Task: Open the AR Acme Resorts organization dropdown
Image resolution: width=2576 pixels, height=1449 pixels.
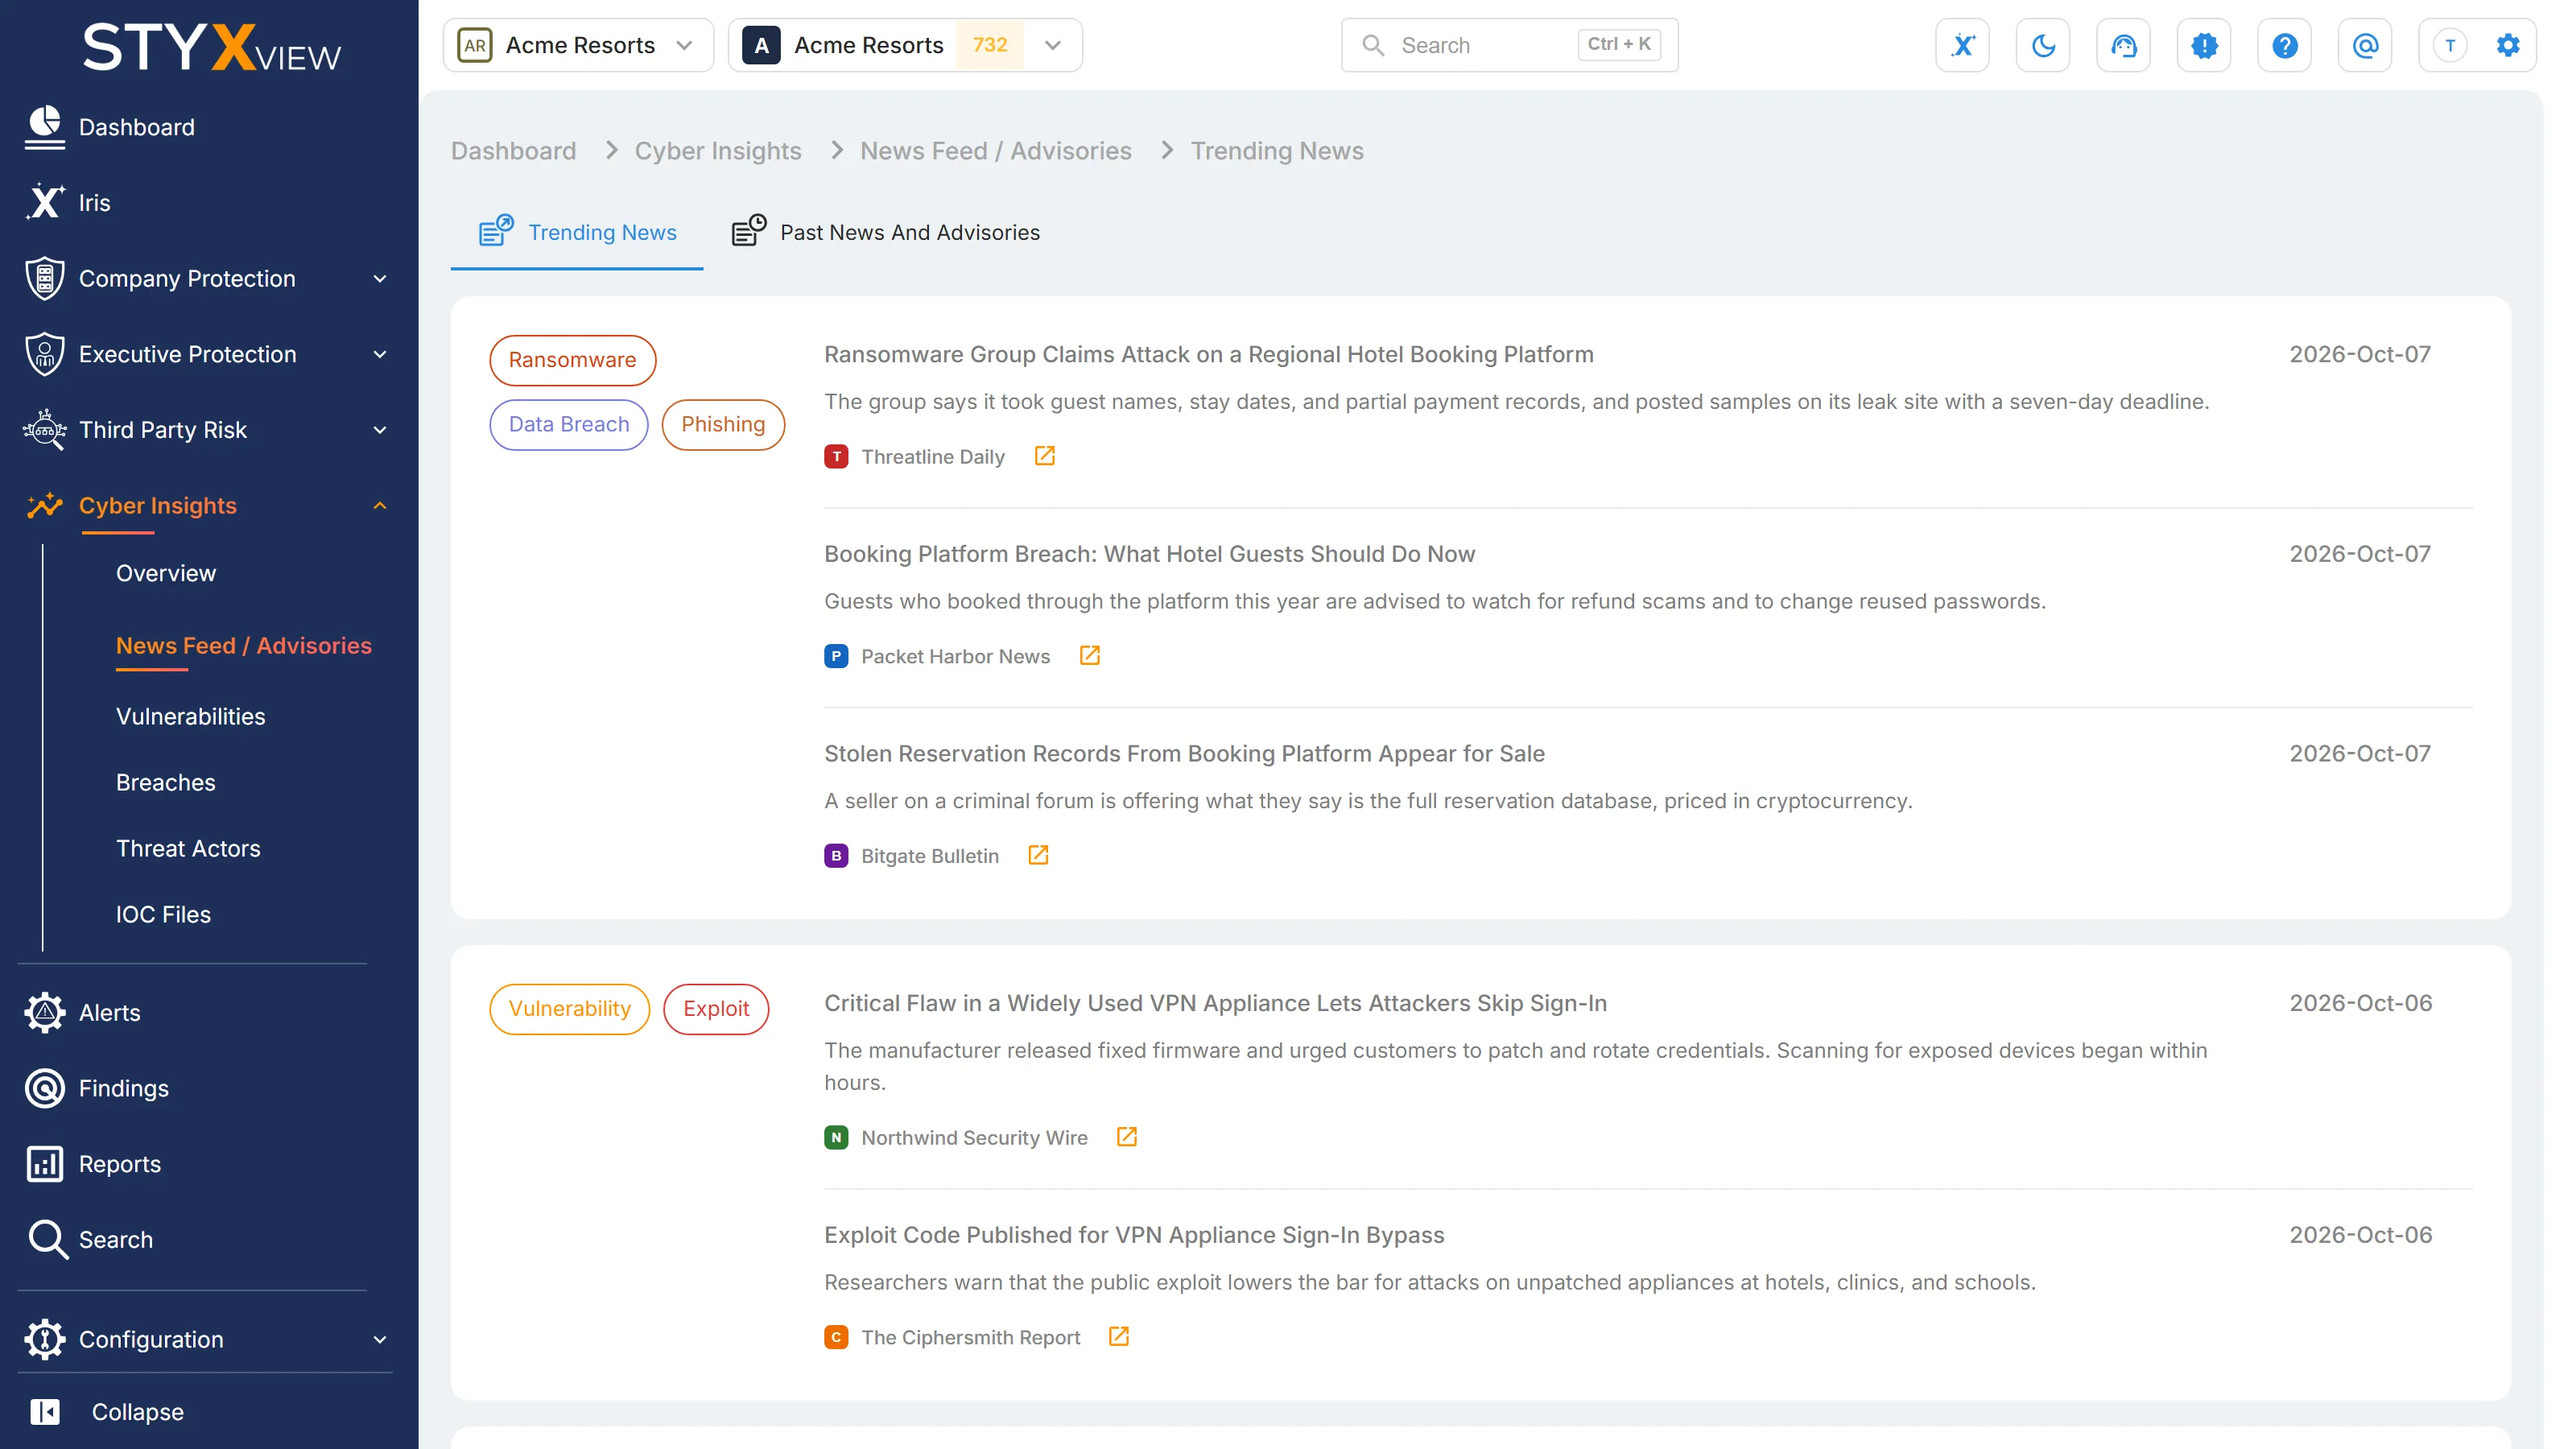Action: click(578, 45)
